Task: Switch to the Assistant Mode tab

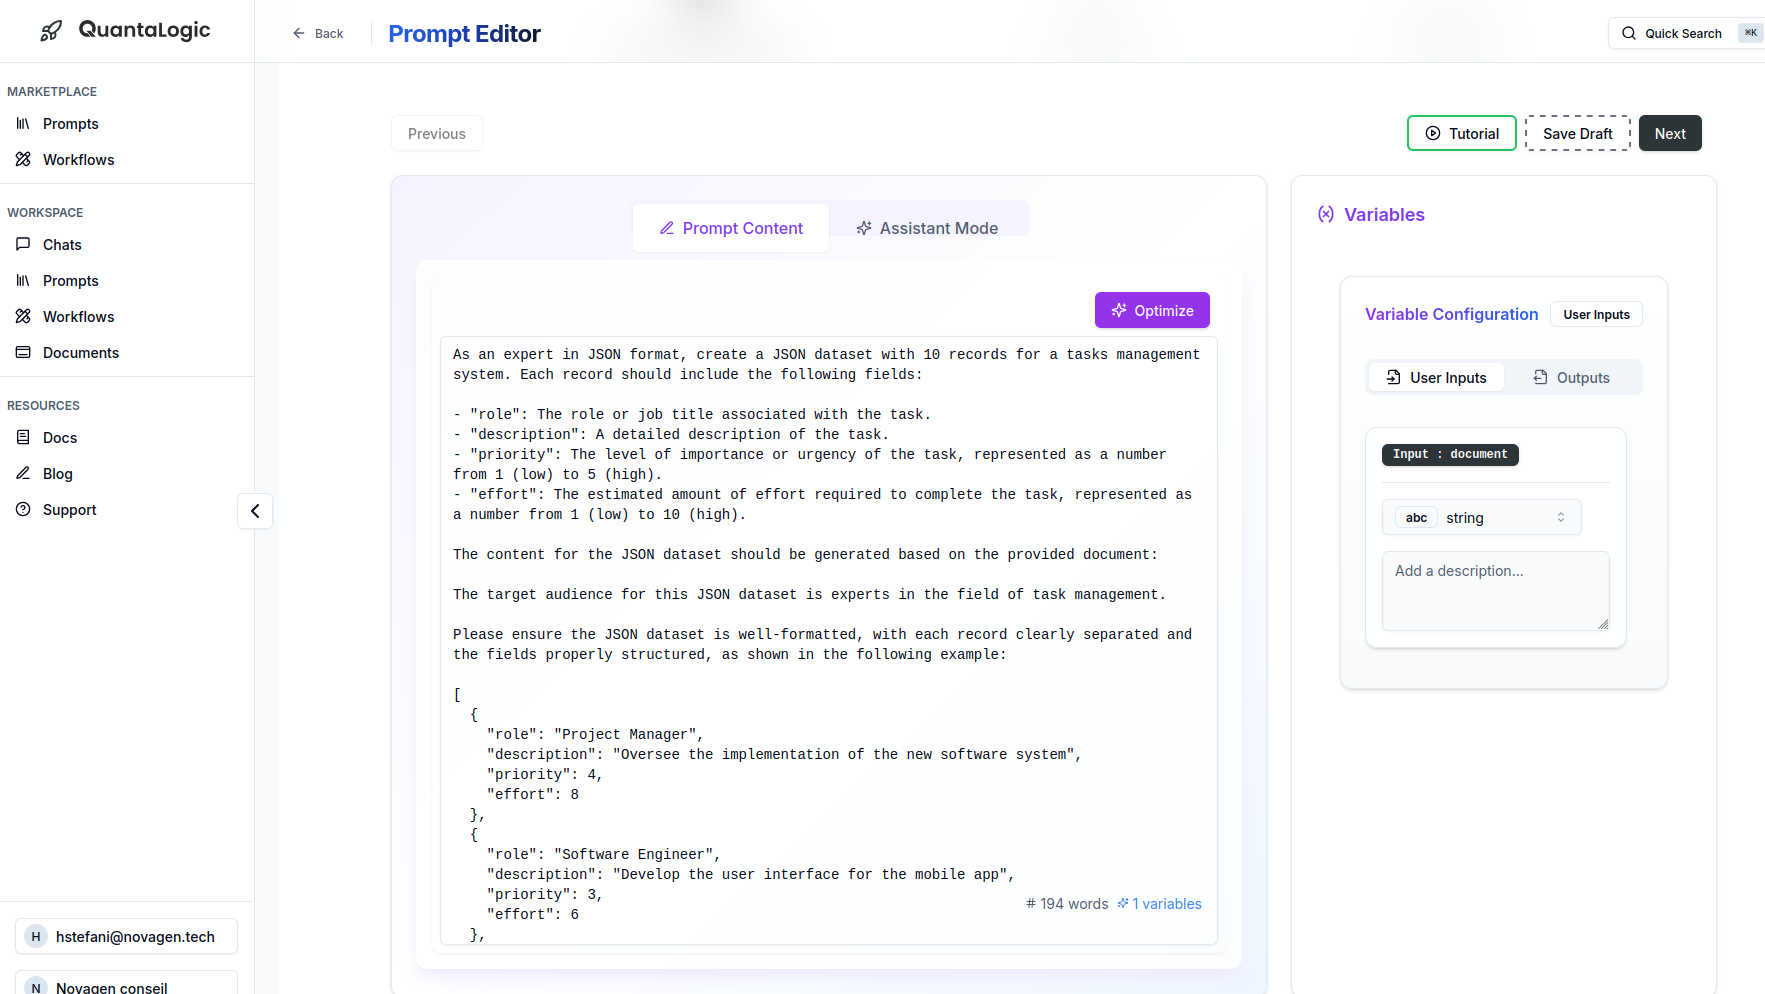Action: coord(927,228)
